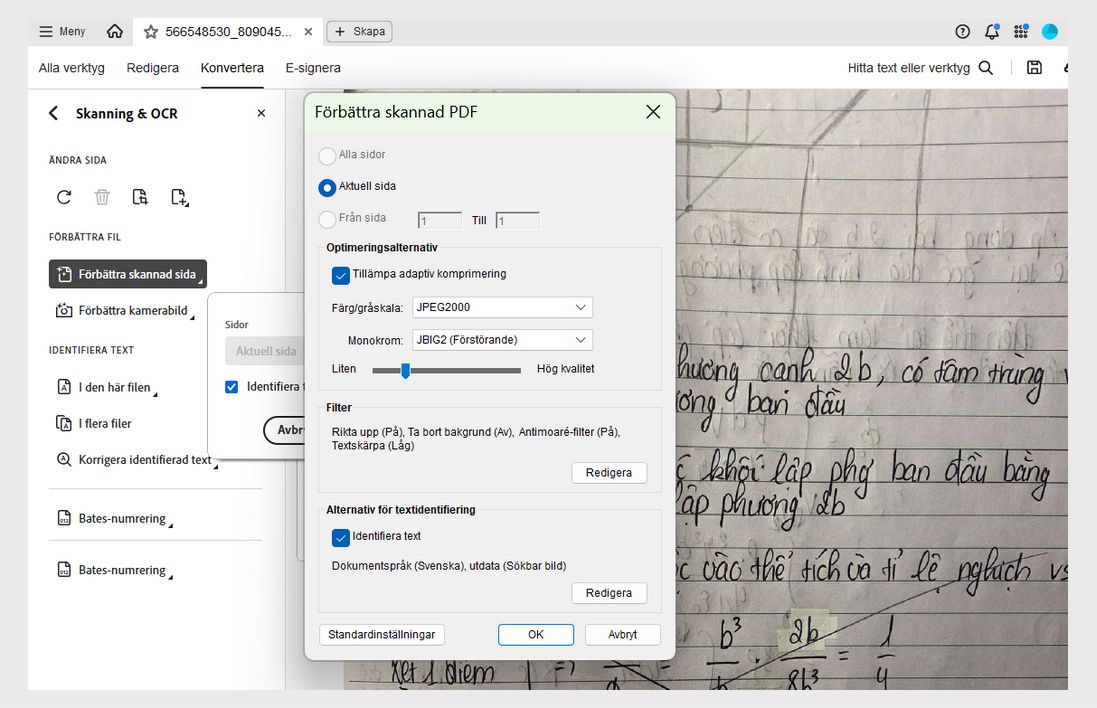
Task: Click the home icon in tab bar
Action: point(114,31)
